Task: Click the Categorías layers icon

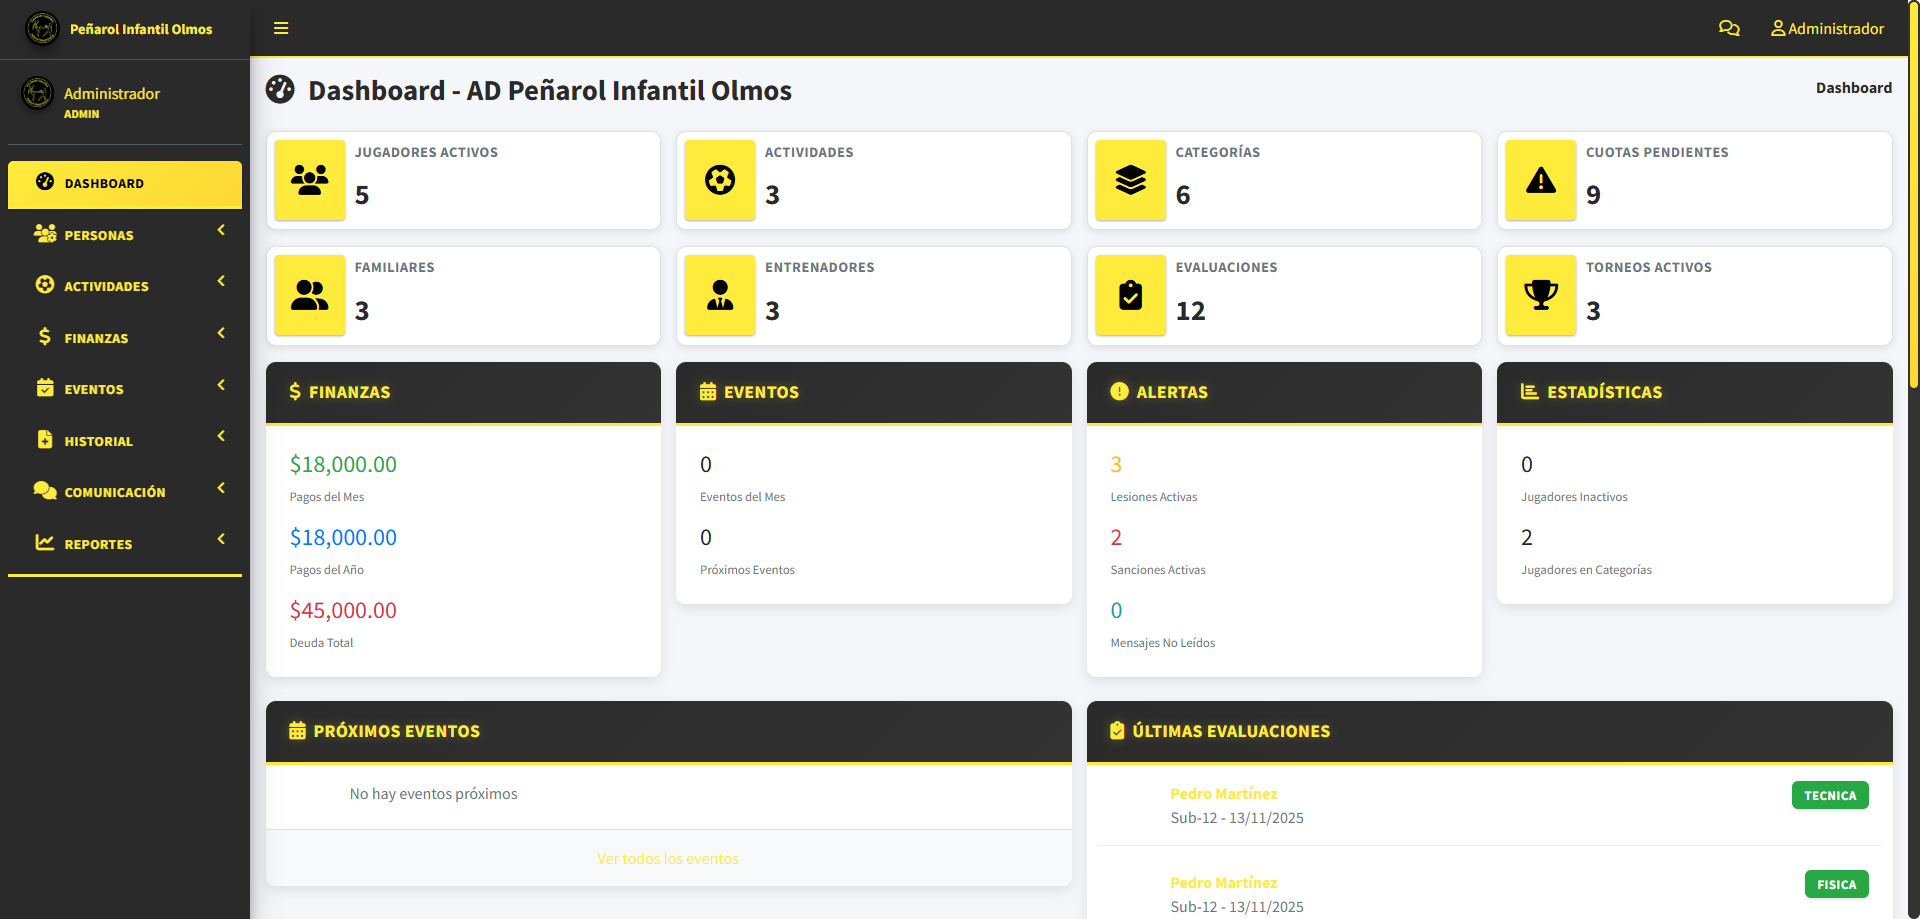Action: click(1130, 180)
